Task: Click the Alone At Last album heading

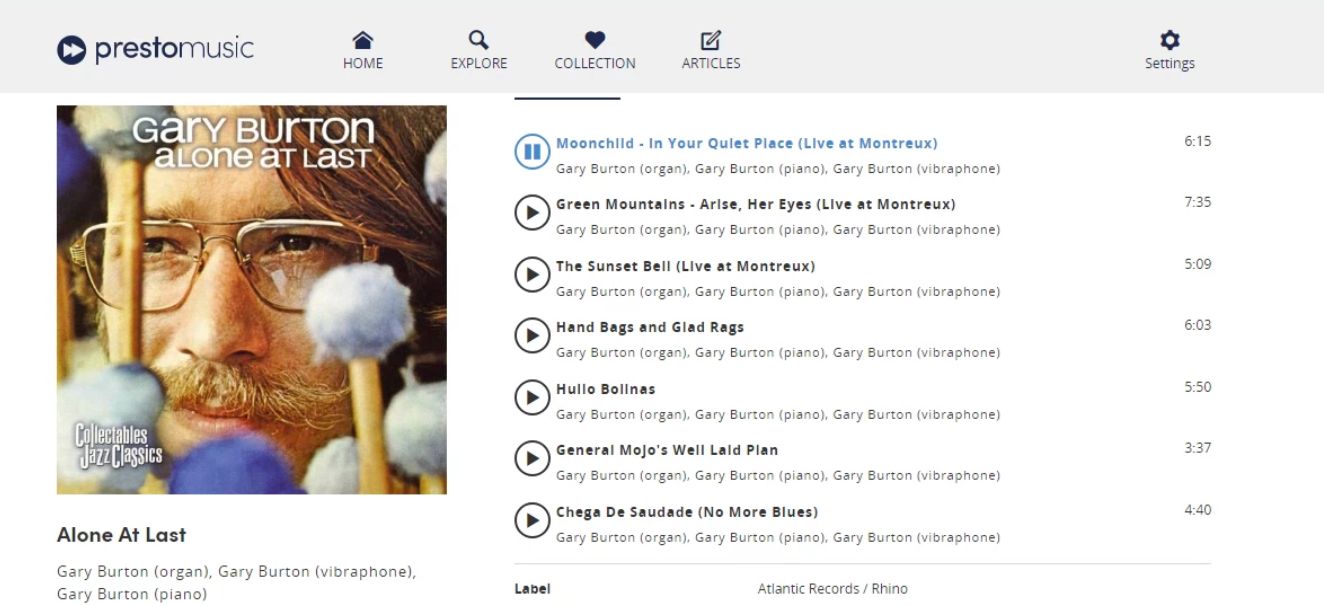Action: pos(122,535)
